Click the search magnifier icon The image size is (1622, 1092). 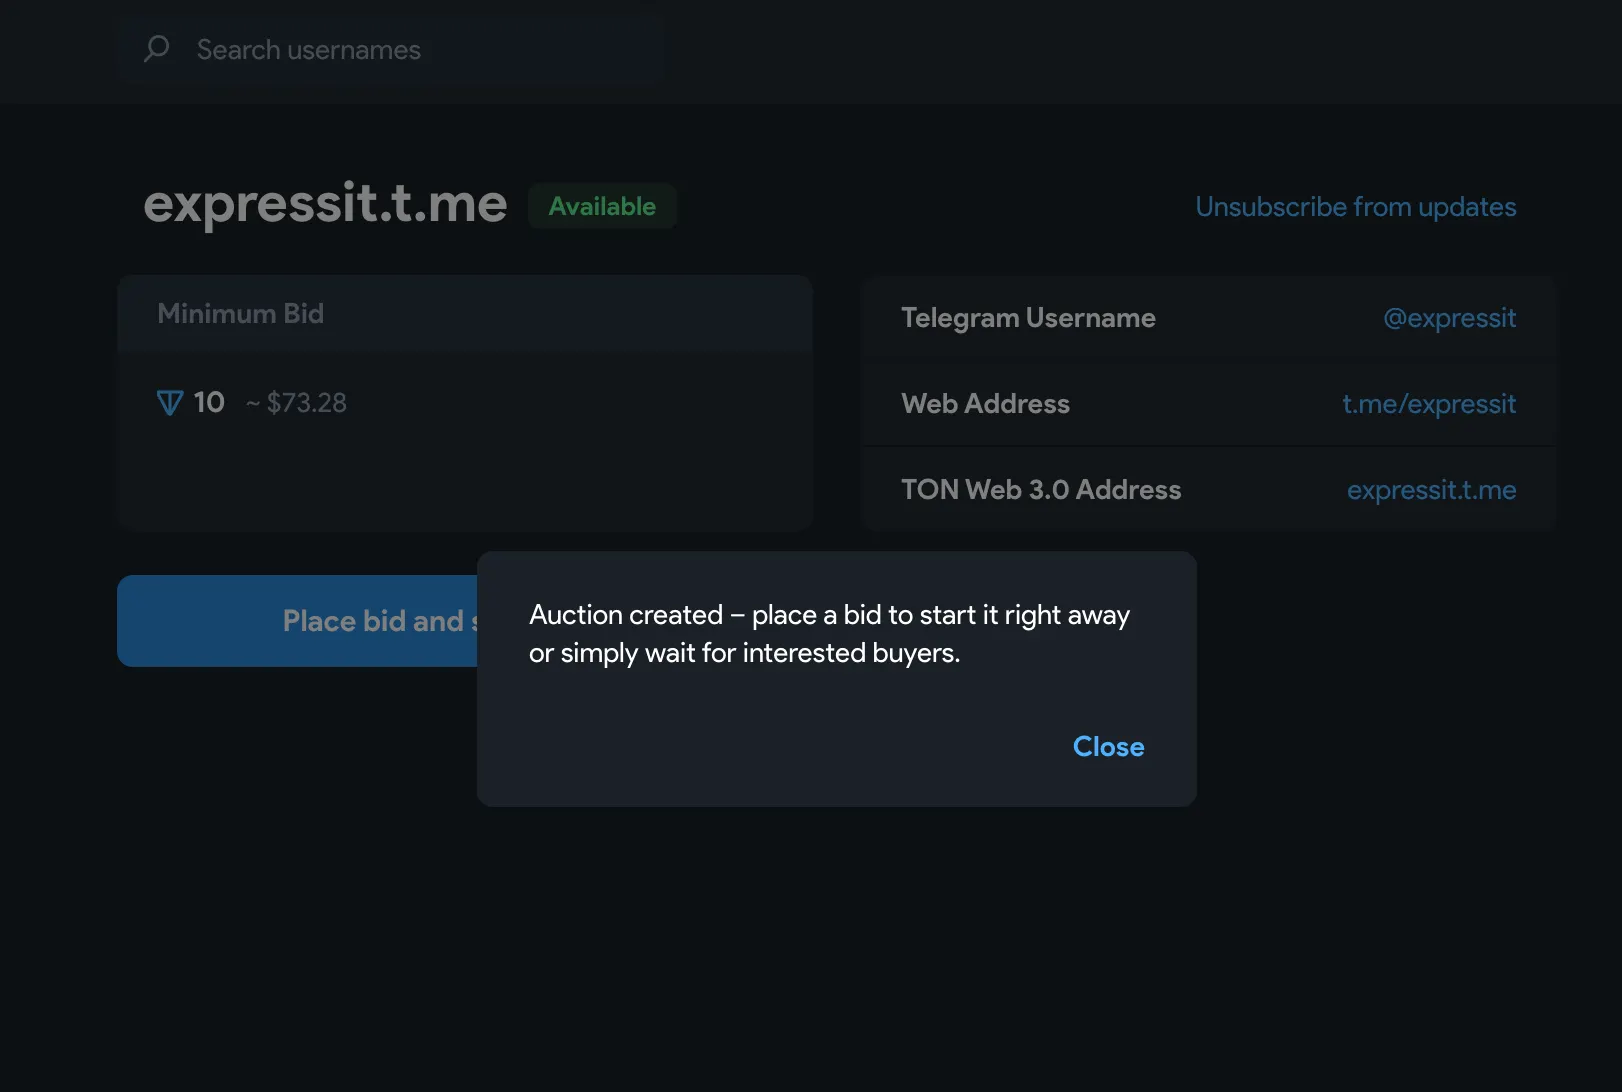coord(157,49)
